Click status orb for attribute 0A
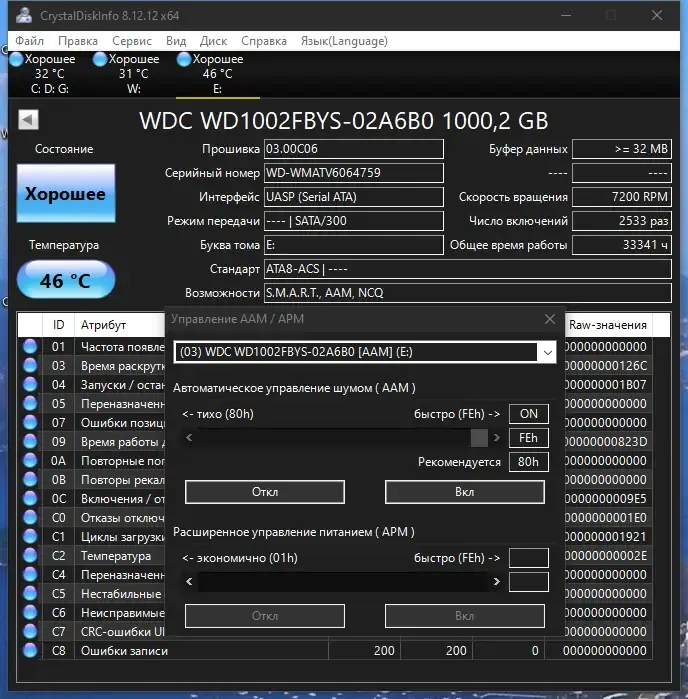 30,461
